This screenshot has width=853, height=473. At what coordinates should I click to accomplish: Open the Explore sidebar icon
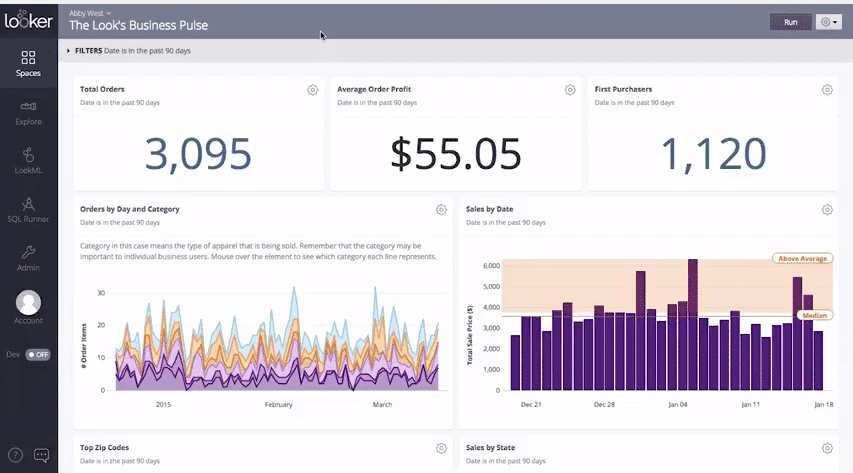click(x=28, y=108)
